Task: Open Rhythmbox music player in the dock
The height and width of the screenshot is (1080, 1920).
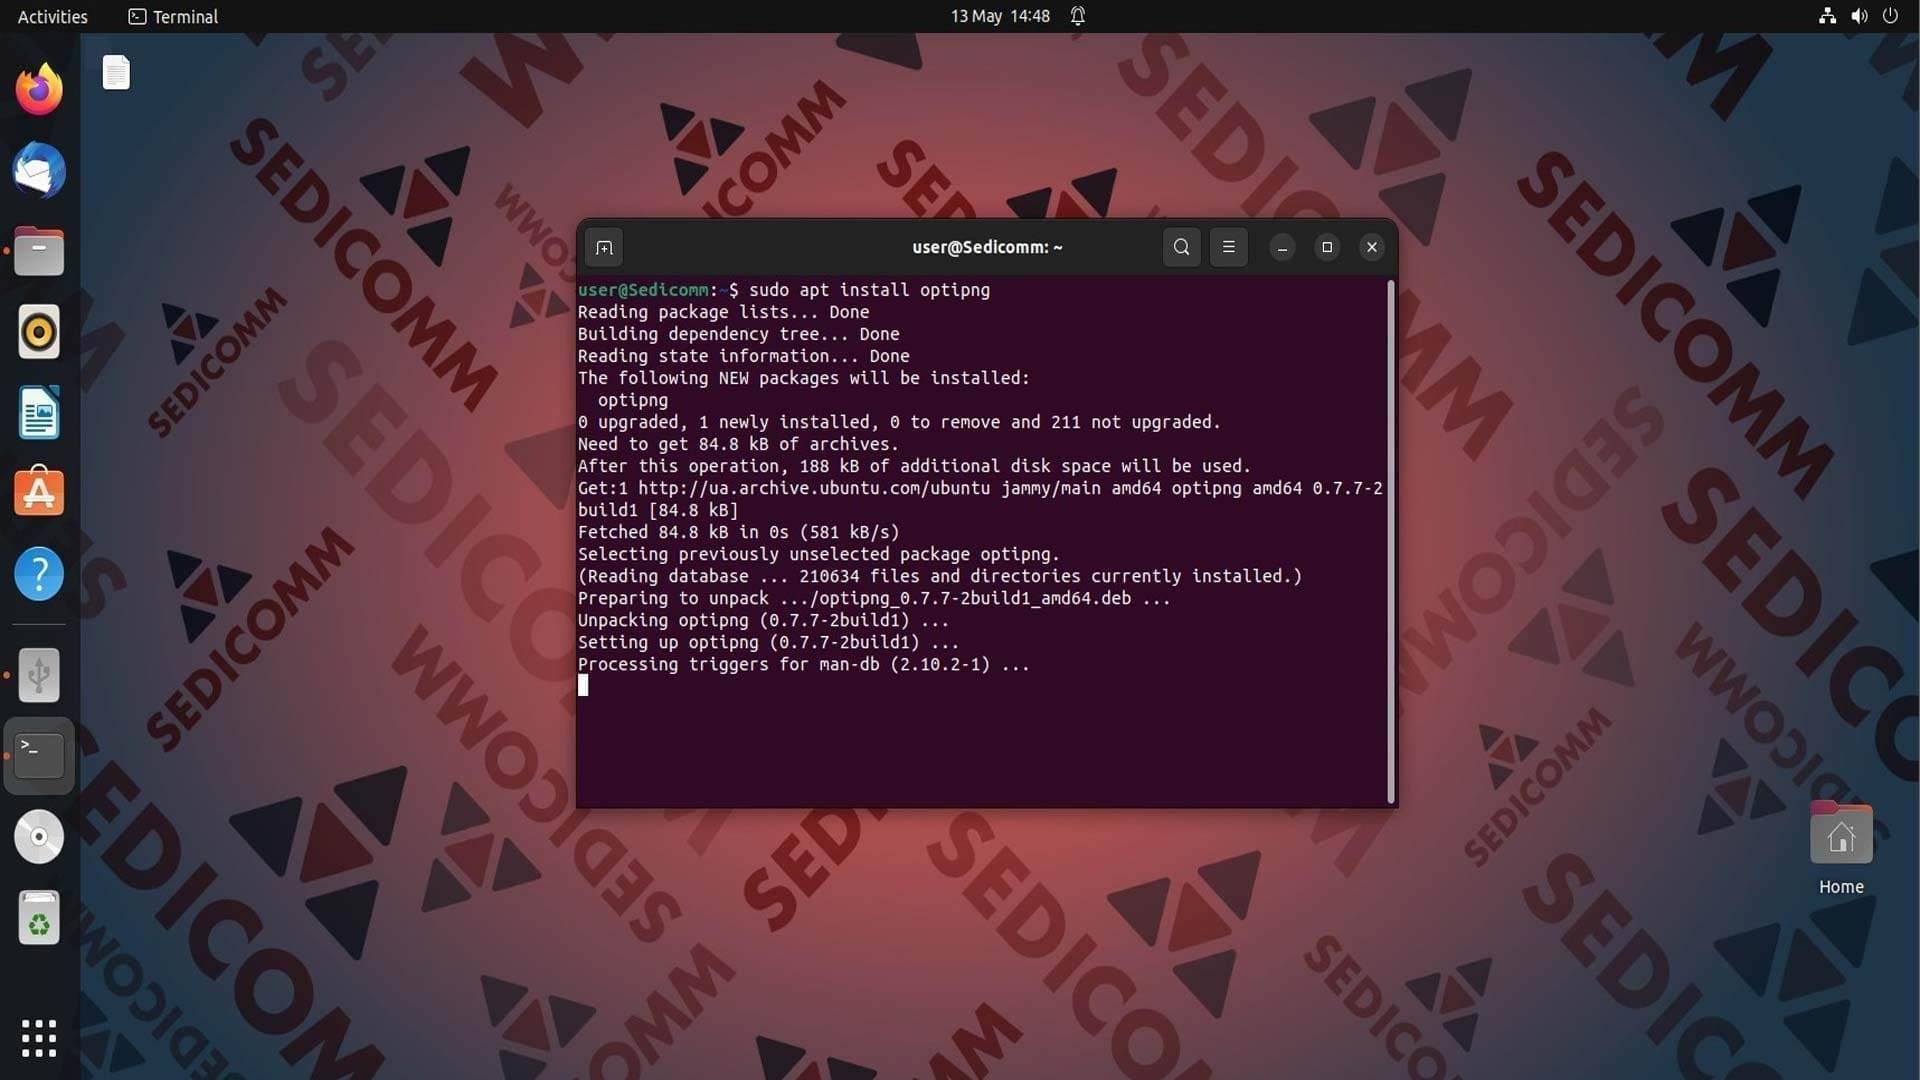Action: click(39, 332)
